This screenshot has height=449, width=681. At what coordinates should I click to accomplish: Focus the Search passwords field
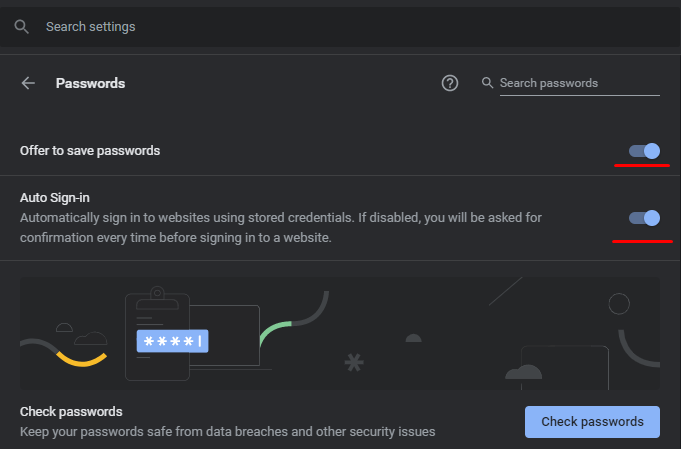click(579, 83)
